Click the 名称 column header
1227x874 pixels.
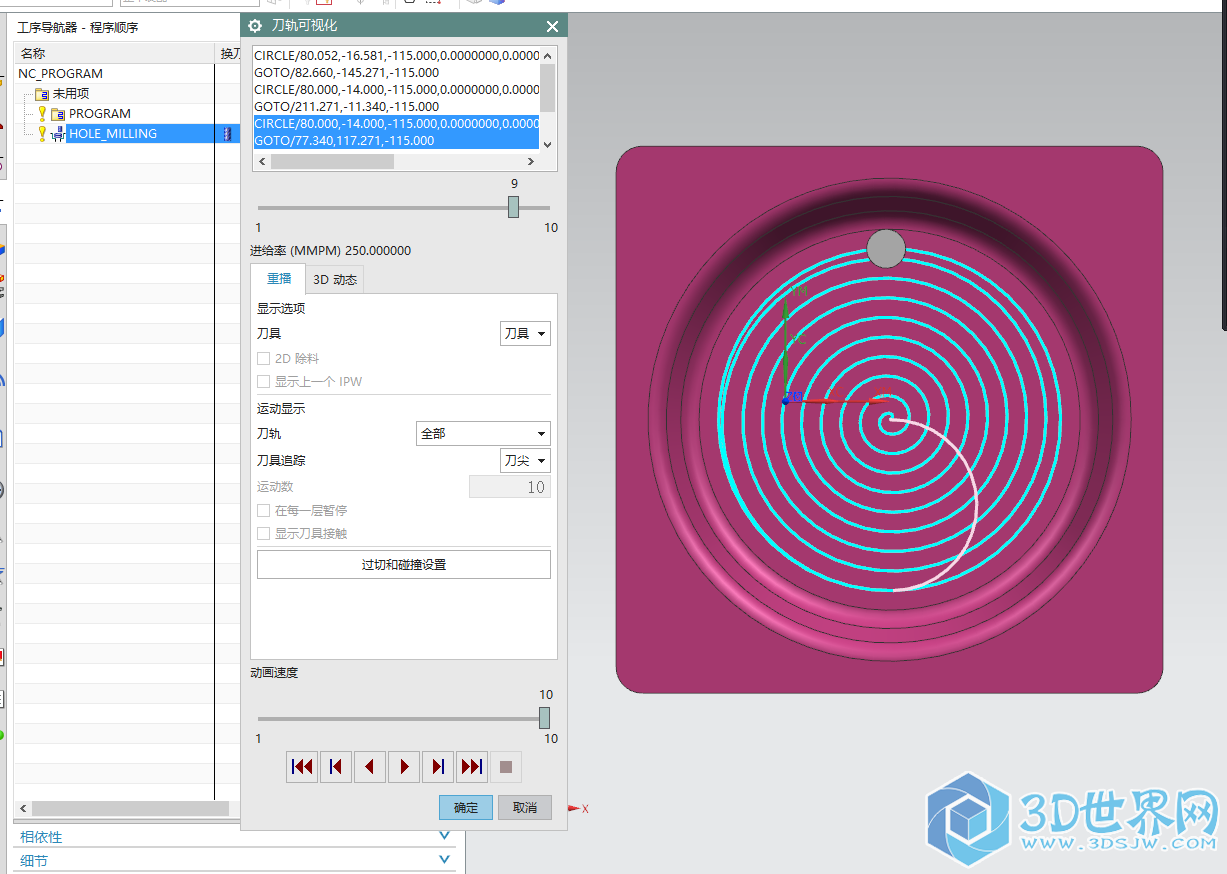(115, 53)
